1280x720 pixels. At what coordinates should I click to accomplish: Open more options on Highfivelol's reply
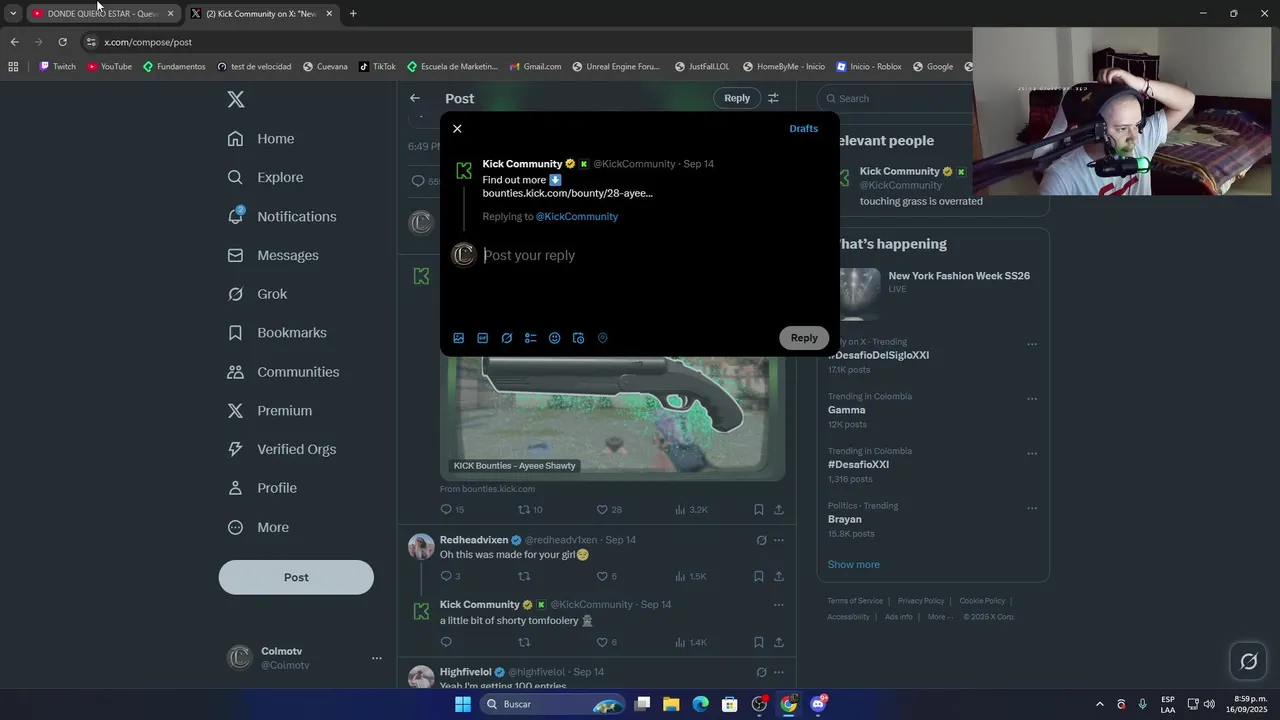[778, 672]
